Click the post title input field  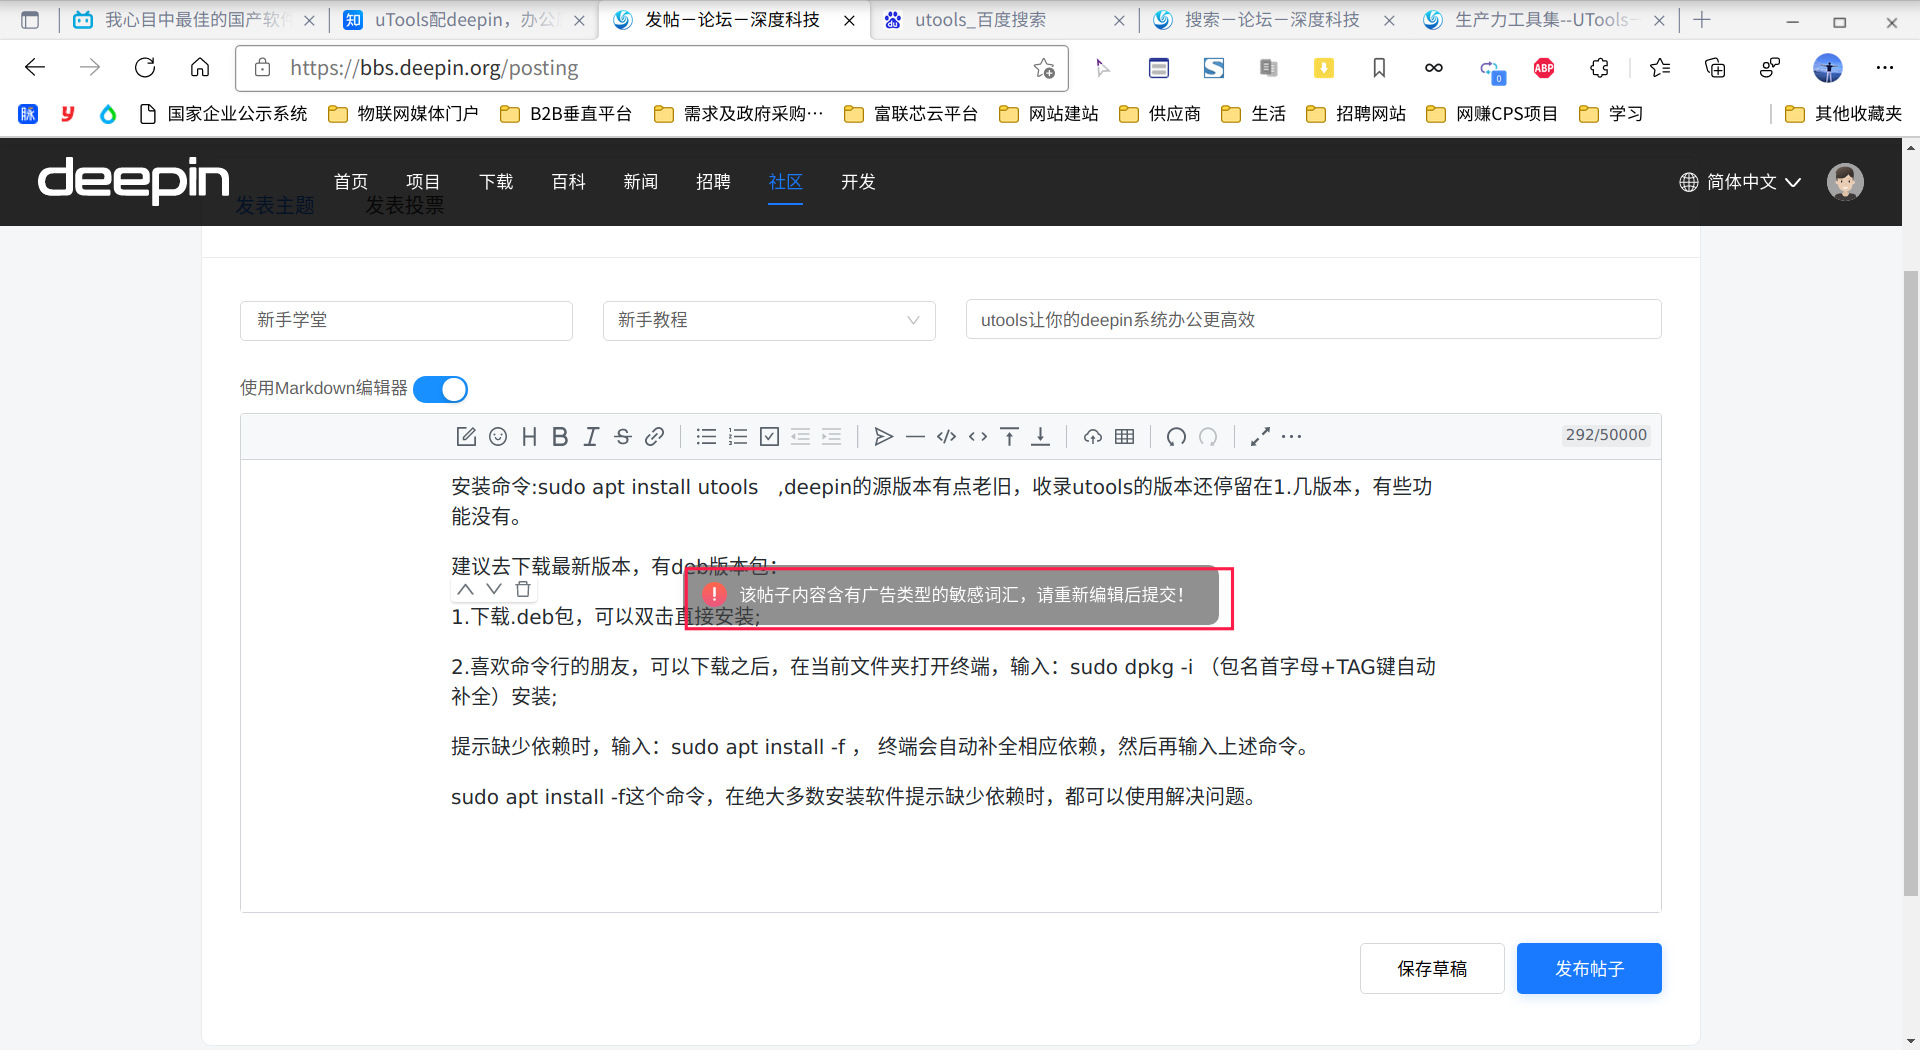(1312, 320)
